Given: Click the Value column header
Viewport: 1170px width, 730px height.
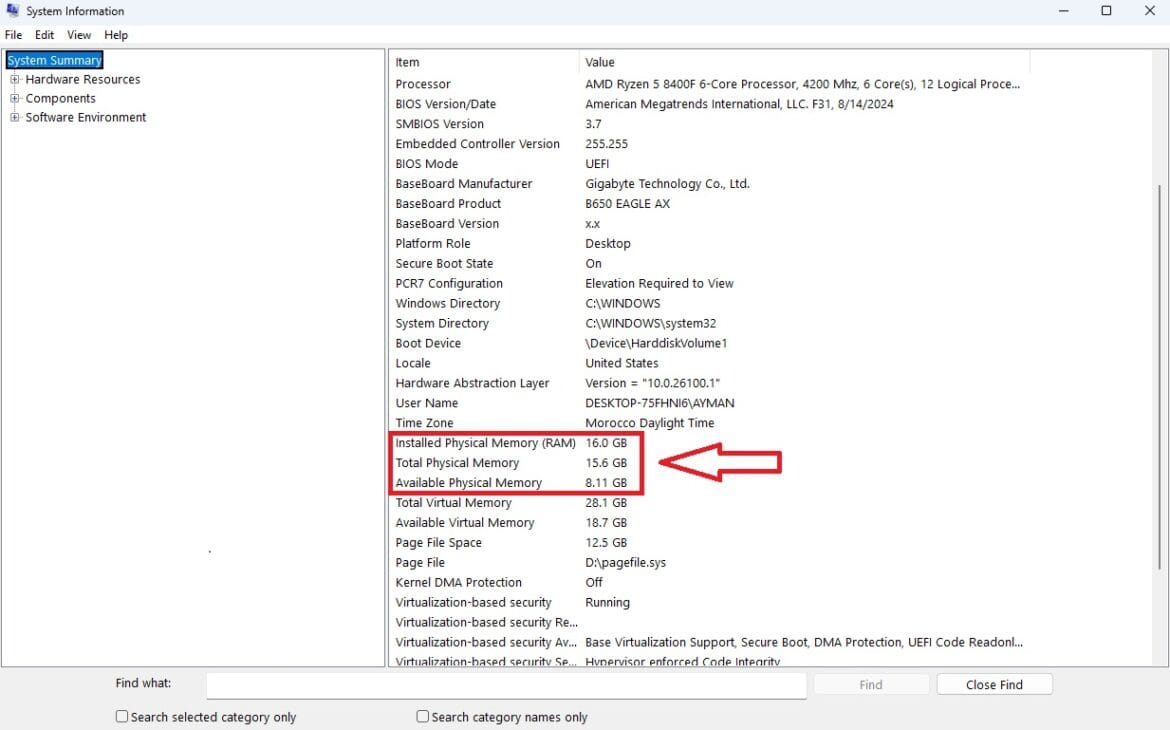Looking at the screenshot, I should click(x=804, y=62).
